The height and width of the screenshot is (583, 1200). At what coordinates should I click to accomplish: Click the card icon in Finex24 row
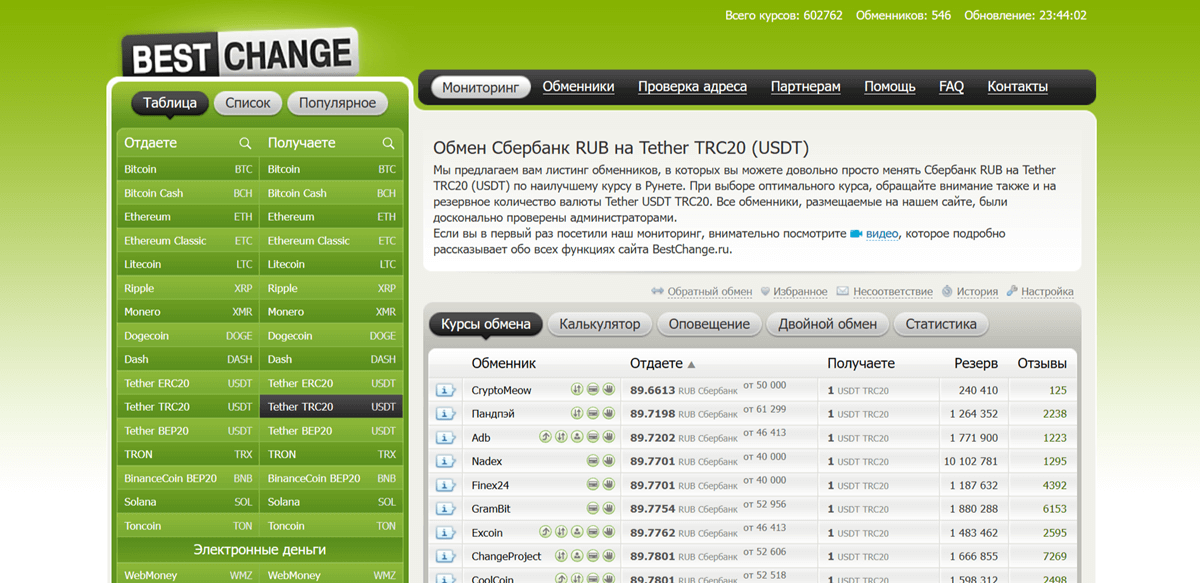tap(593, 484)
